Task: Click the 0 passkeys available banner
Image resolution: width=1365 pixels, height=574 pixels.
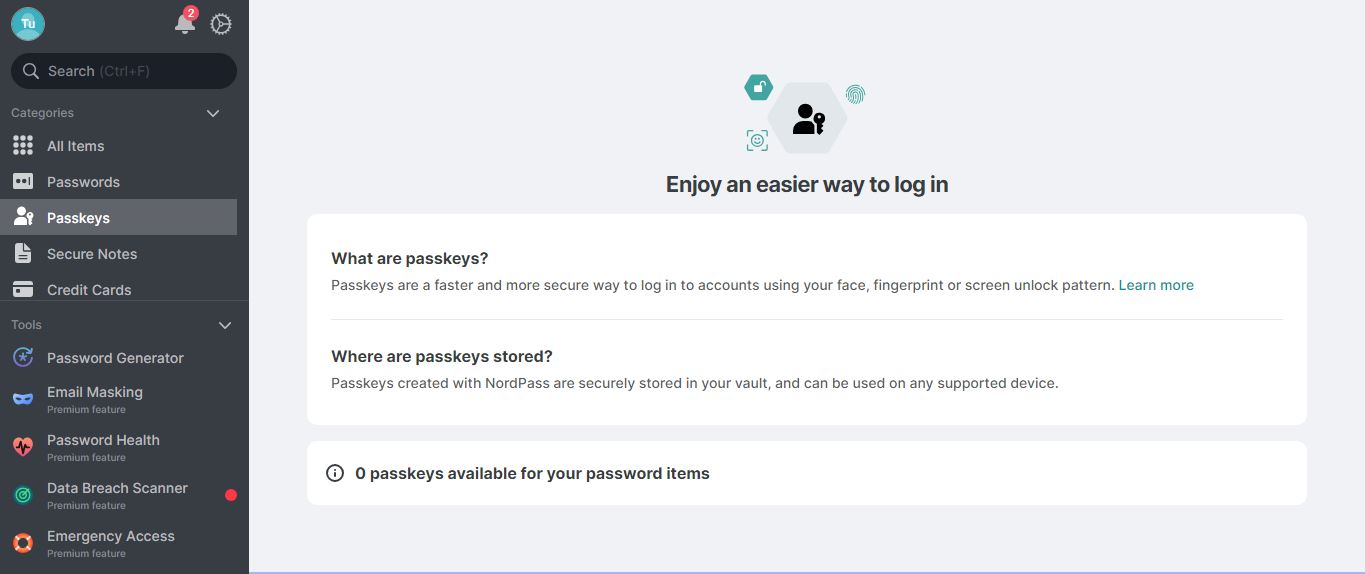Action: point(807,473)
